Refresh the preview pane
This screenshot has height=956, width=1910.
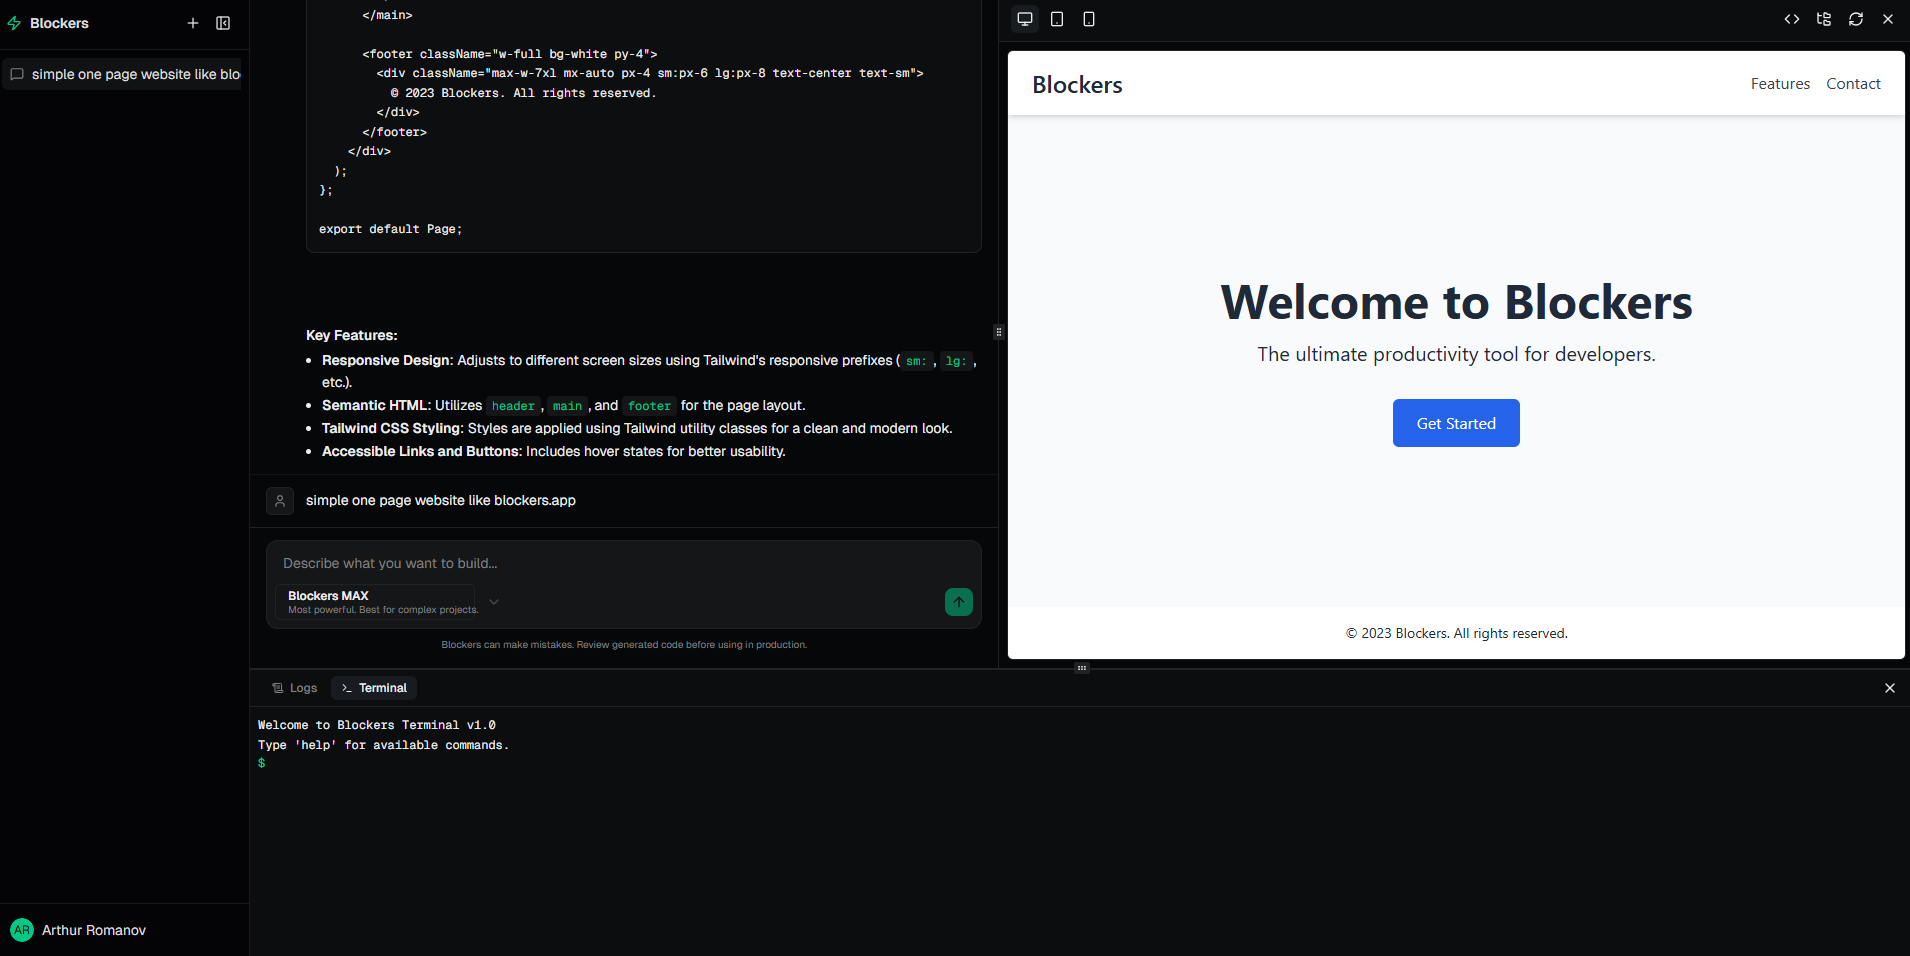pos(1856,19)
